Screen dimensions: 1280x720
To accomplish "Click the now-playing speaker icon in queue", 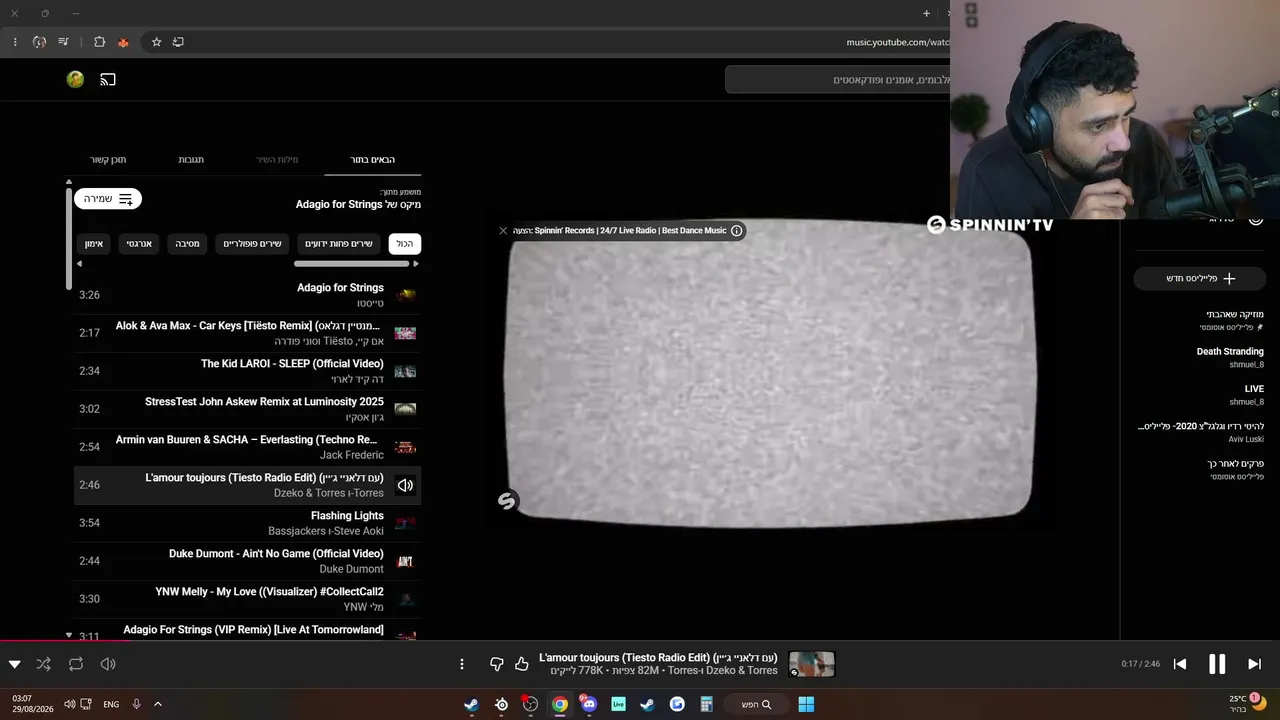I will point(405,485).
